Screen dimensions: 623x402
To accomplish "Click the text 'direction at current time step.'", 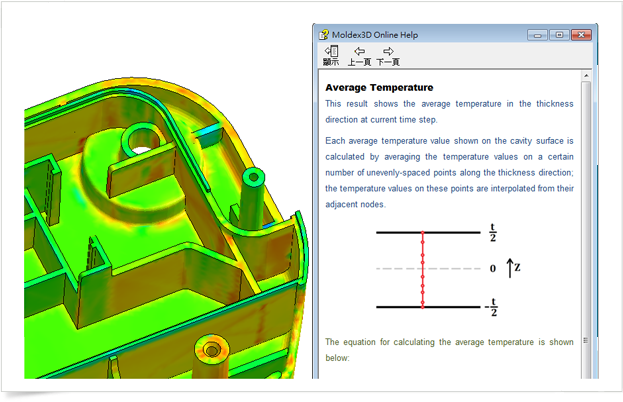I will tap(381, 120).
